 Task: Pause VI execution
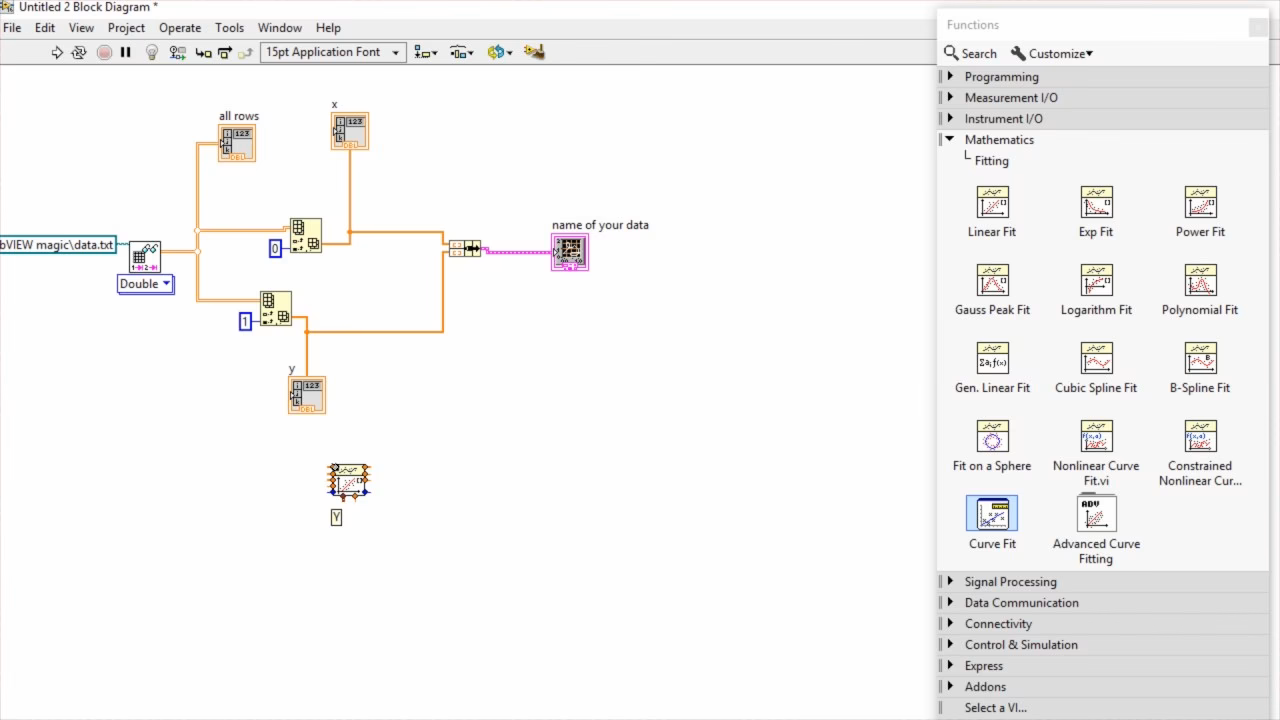125,52
